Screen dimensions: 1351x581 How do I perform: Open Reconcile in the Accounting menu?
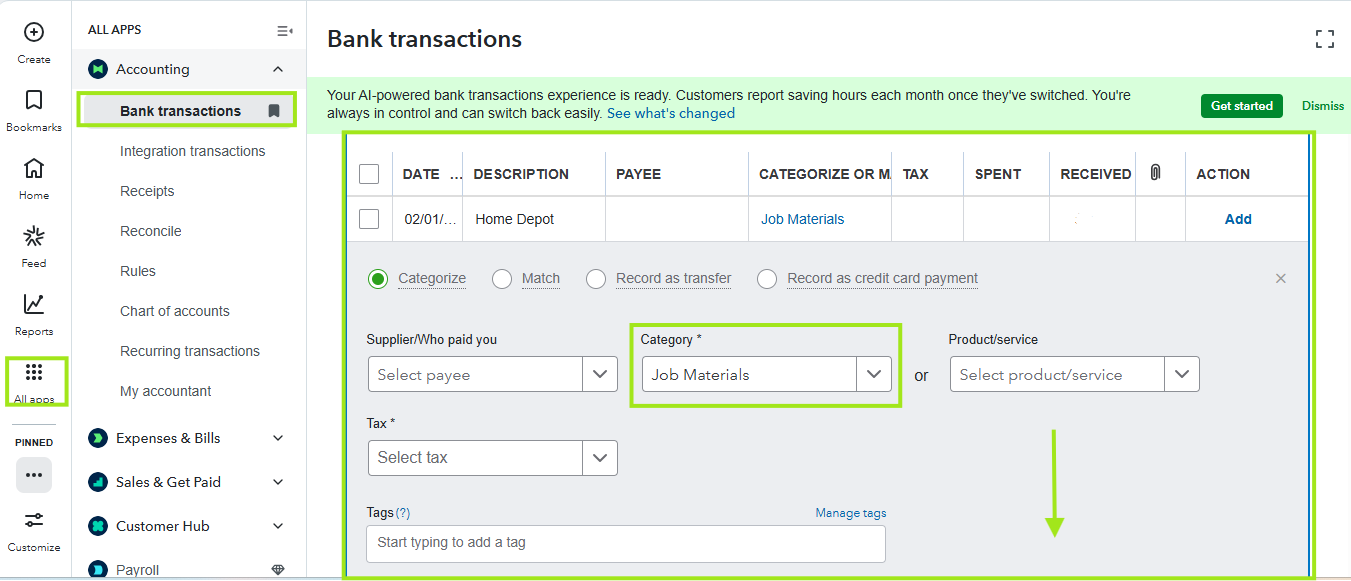pyautogui.click(x=150, y=231)
